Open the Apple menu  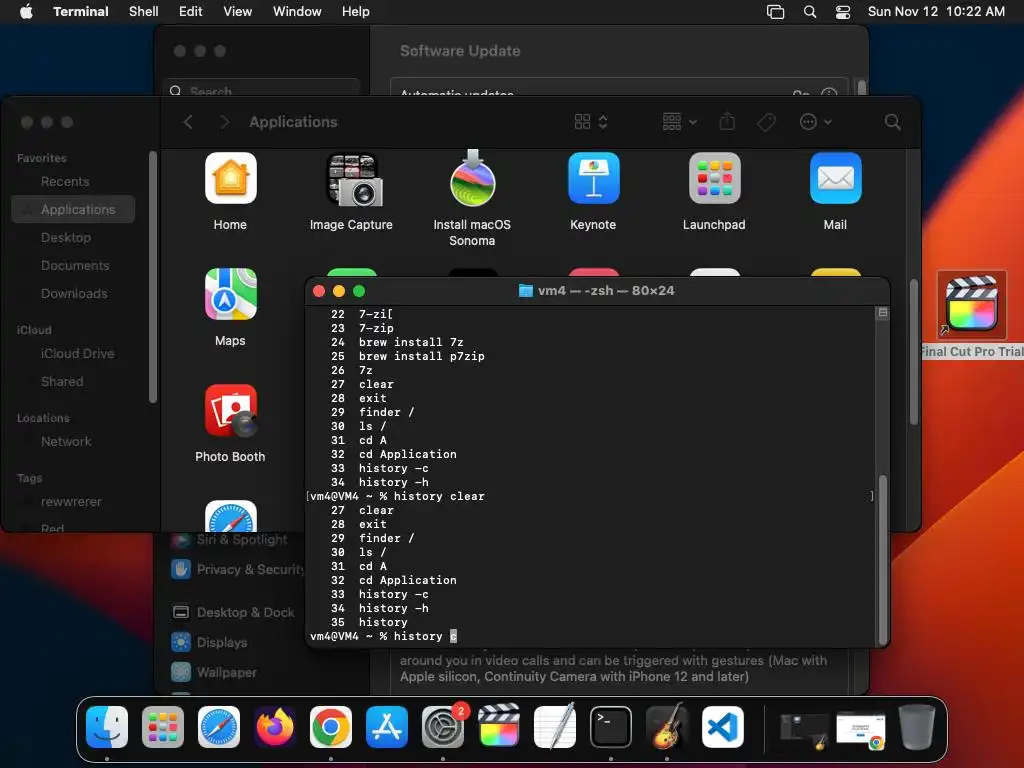[26, 11]
